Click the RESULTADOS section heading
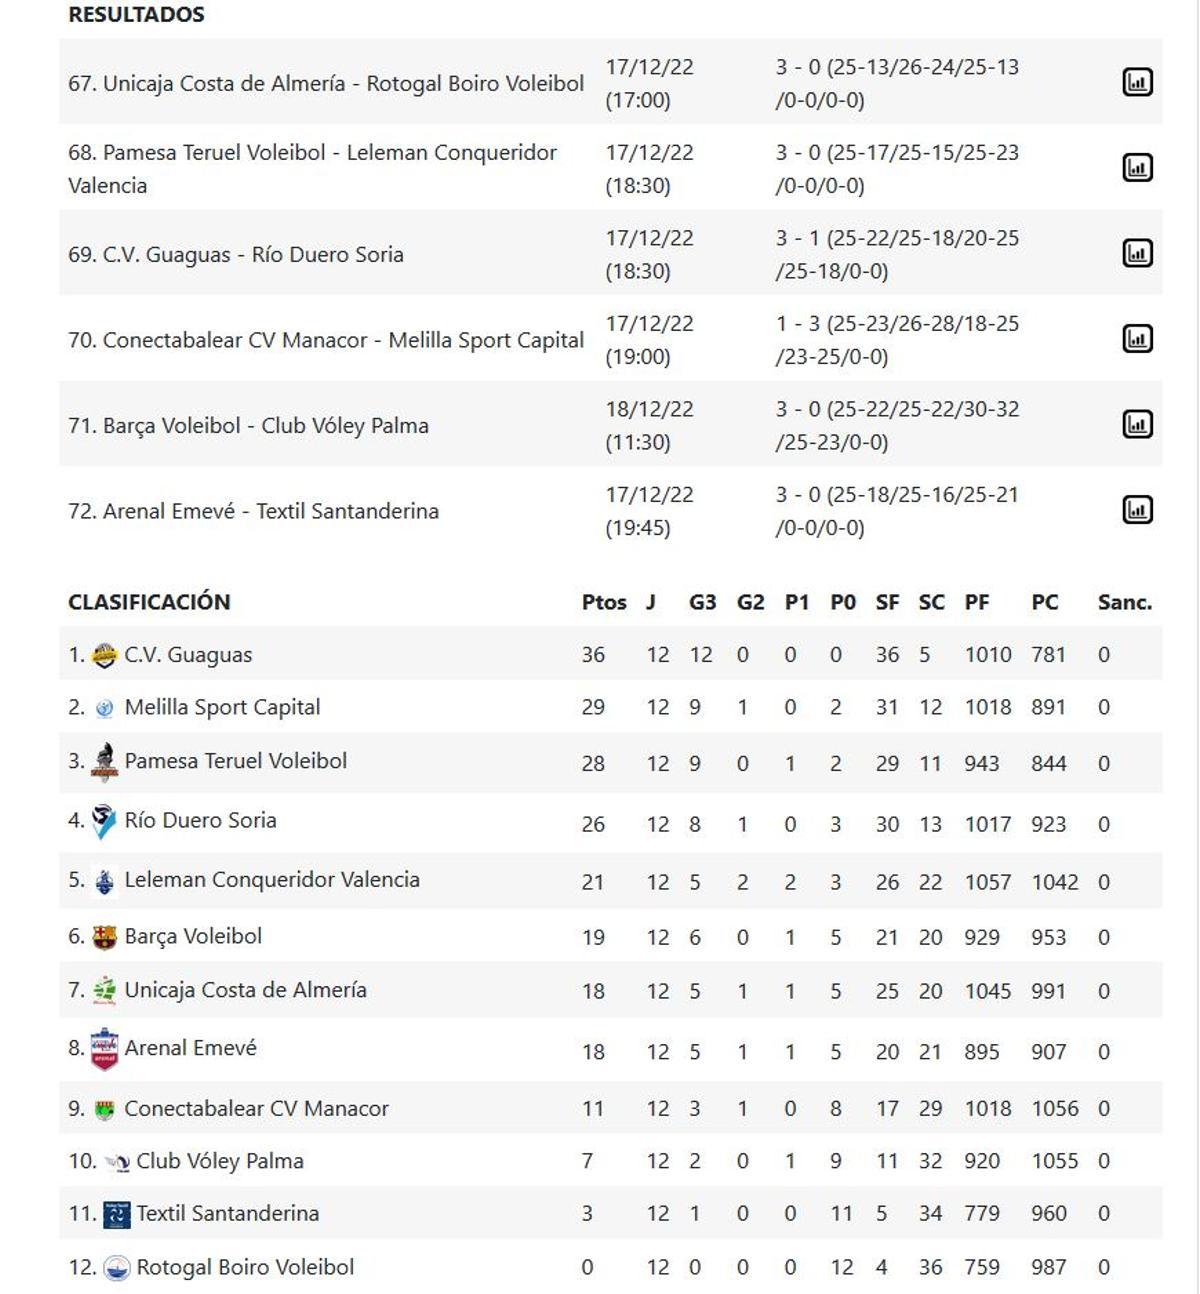 pyautogui.click(x=135, y=14)
